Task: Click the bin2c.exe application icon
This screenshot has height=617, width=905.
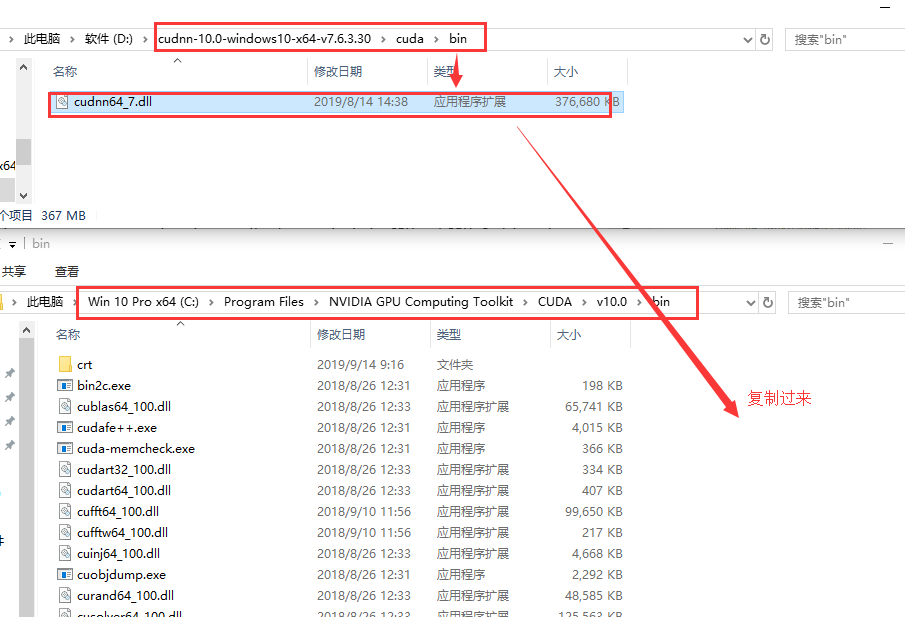Action: tap(65, 385)
